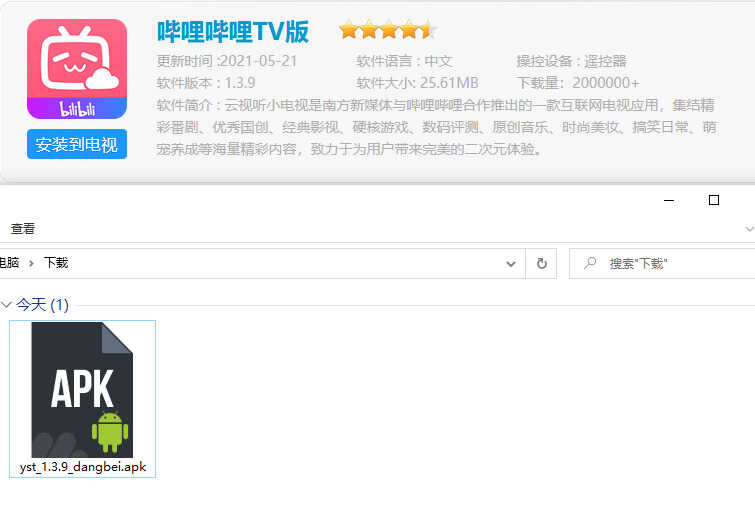Click the 软件语言：中文 text
The height and width of the screenshot is (513, 755).
coord(404,61)
